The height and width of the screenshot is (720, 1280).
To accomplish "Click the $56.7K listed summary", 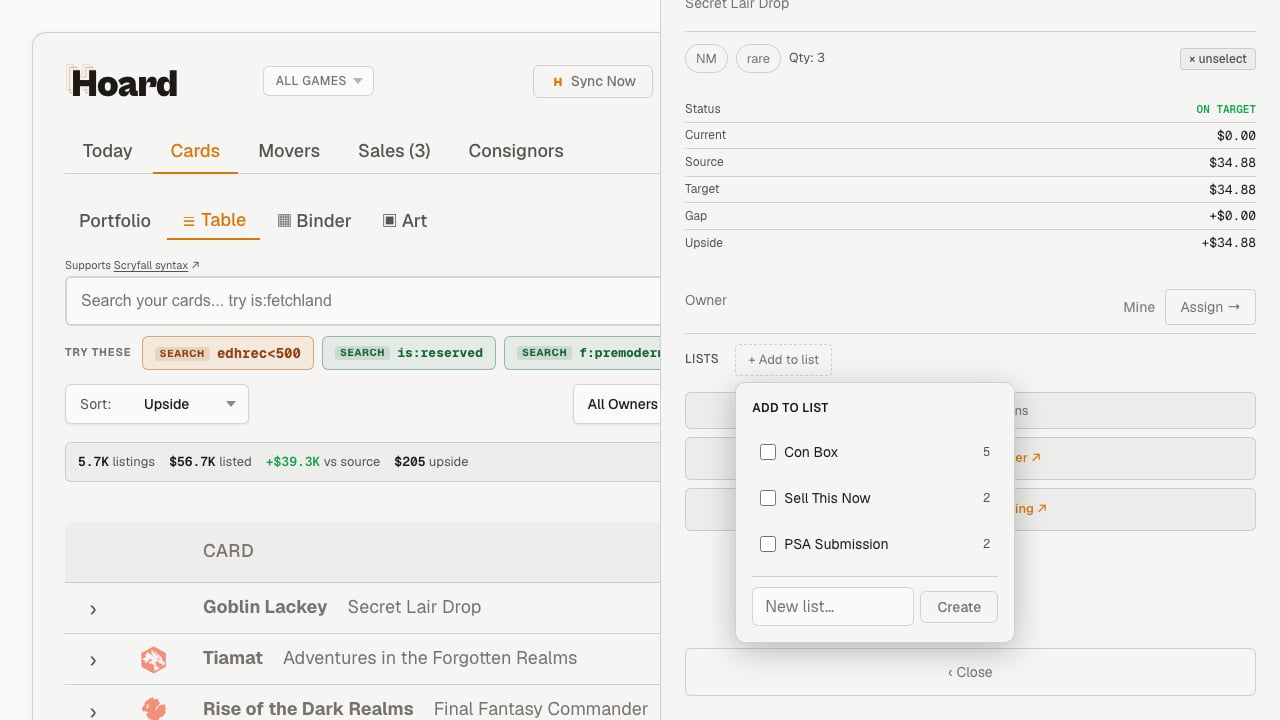I will click(210, 462).
